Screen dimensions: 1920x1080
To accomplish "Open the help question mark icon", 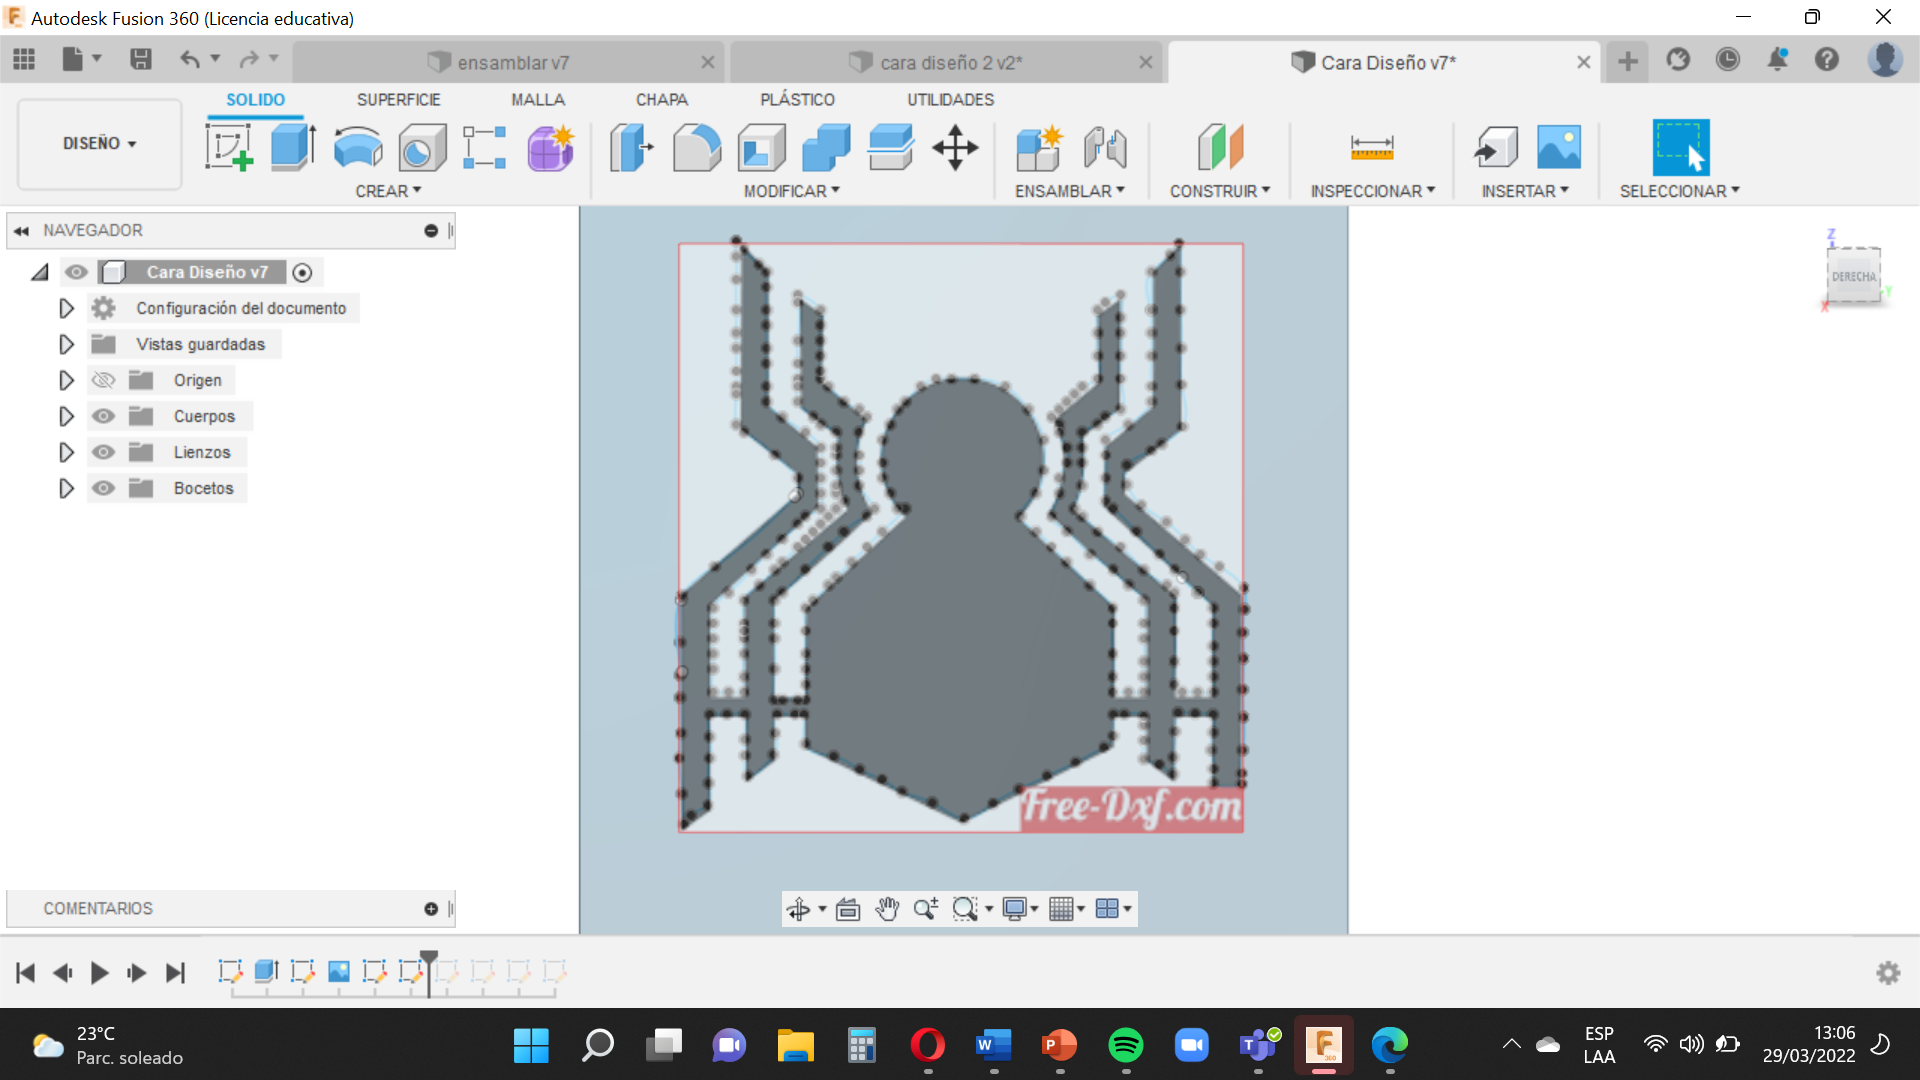I will pyautogui.click(x=1827, y=60).
